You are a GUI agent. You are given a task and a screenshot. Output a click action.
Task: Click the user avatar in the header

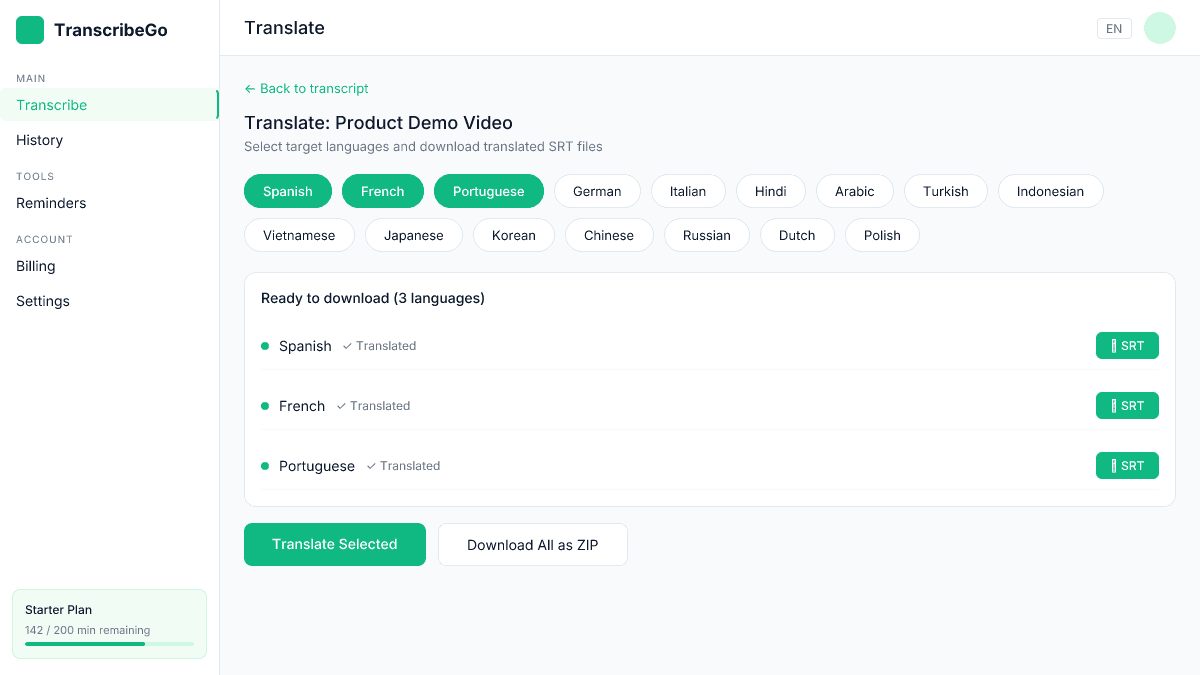point(1159,28)
